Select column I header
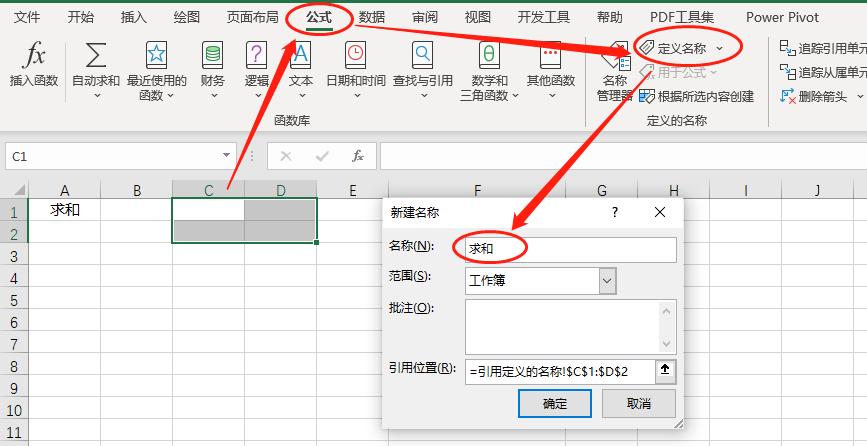Viewport: 867px width, 446px height. (745, 191)
